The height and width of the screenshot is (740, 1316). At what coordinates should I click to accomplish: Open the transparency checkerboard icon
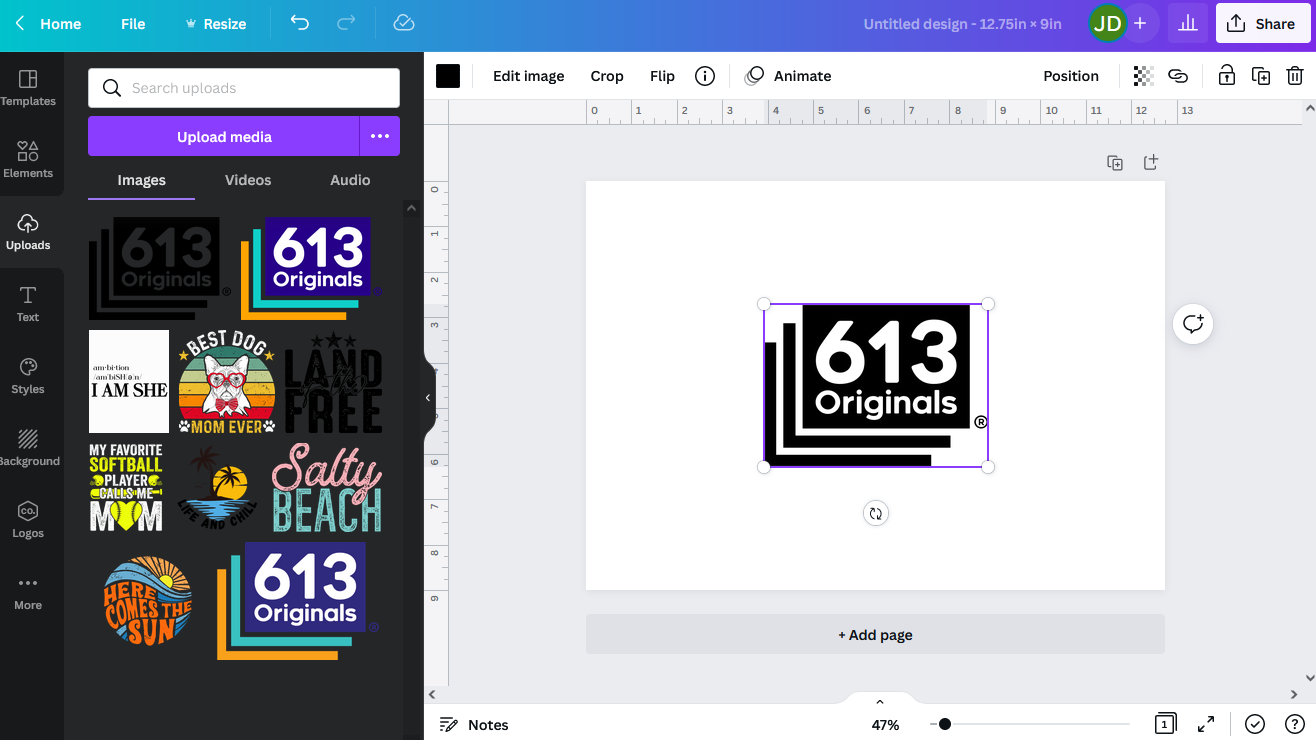click(x=1143, y=76)
